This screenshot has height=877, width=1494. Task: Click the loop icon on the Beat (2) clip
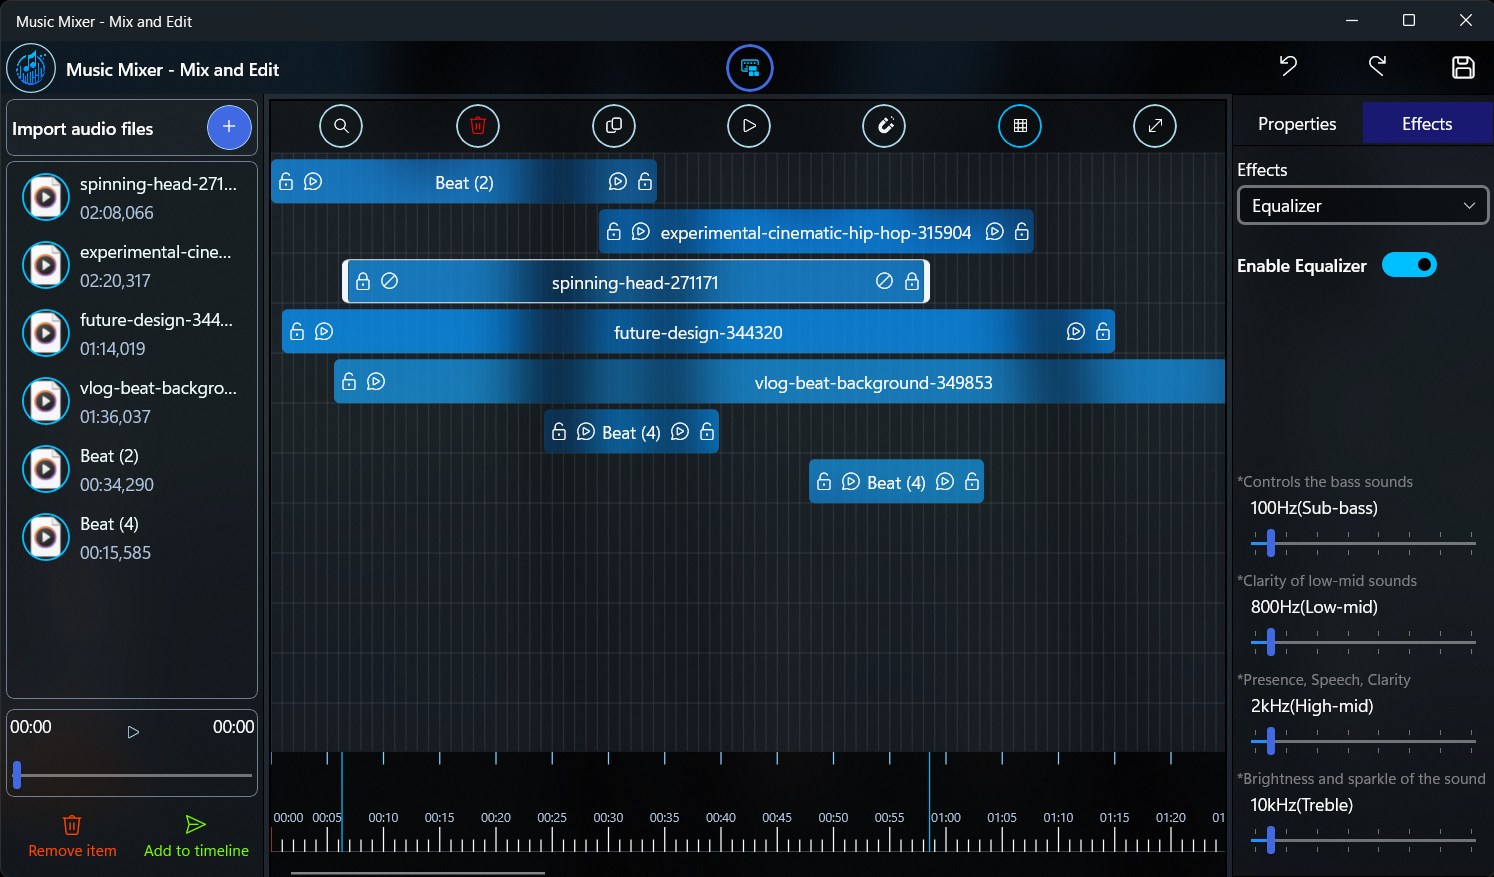[313, 181]
